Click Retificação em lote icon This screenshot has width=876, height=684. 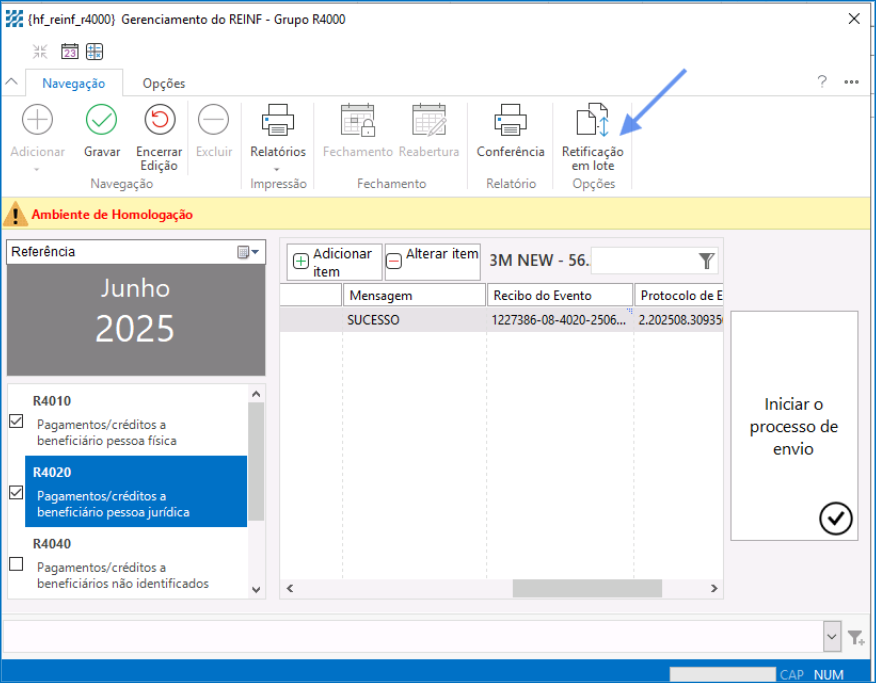(592, 121)
